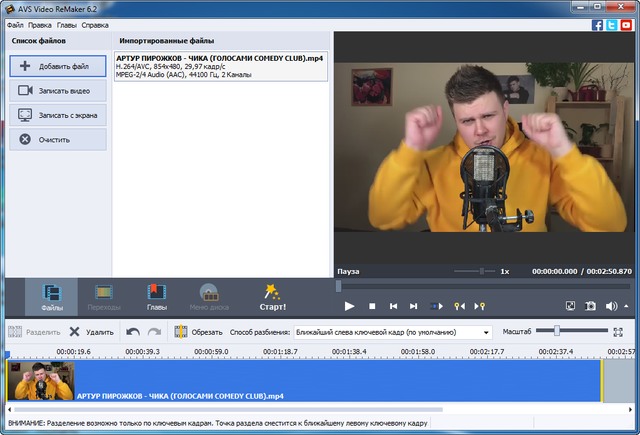Mute the player sound
Viewport: 640px width, 435px height.
[611, 306]
